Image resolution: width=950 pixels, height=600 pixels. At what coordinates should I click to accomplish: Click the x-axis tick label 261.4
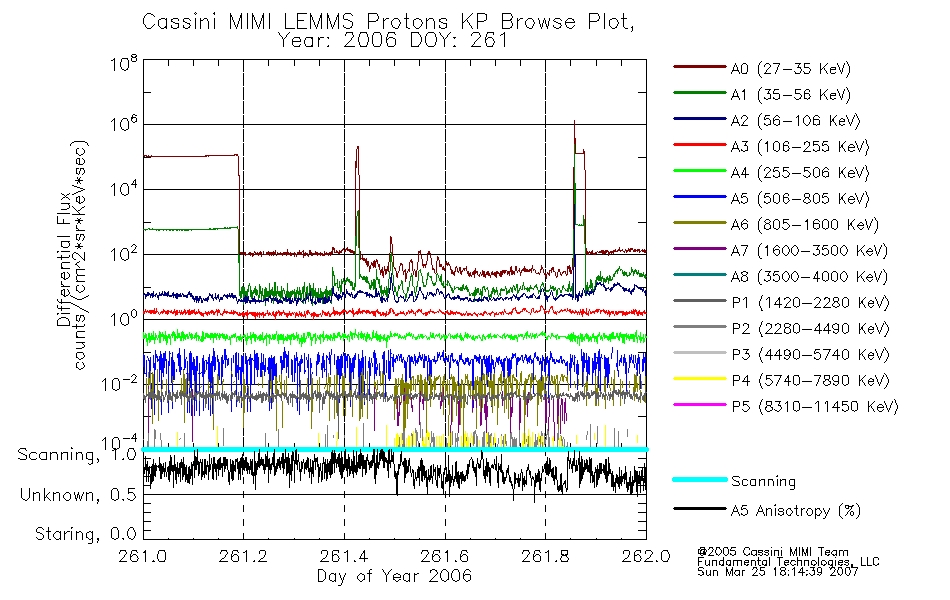point(344,556)
